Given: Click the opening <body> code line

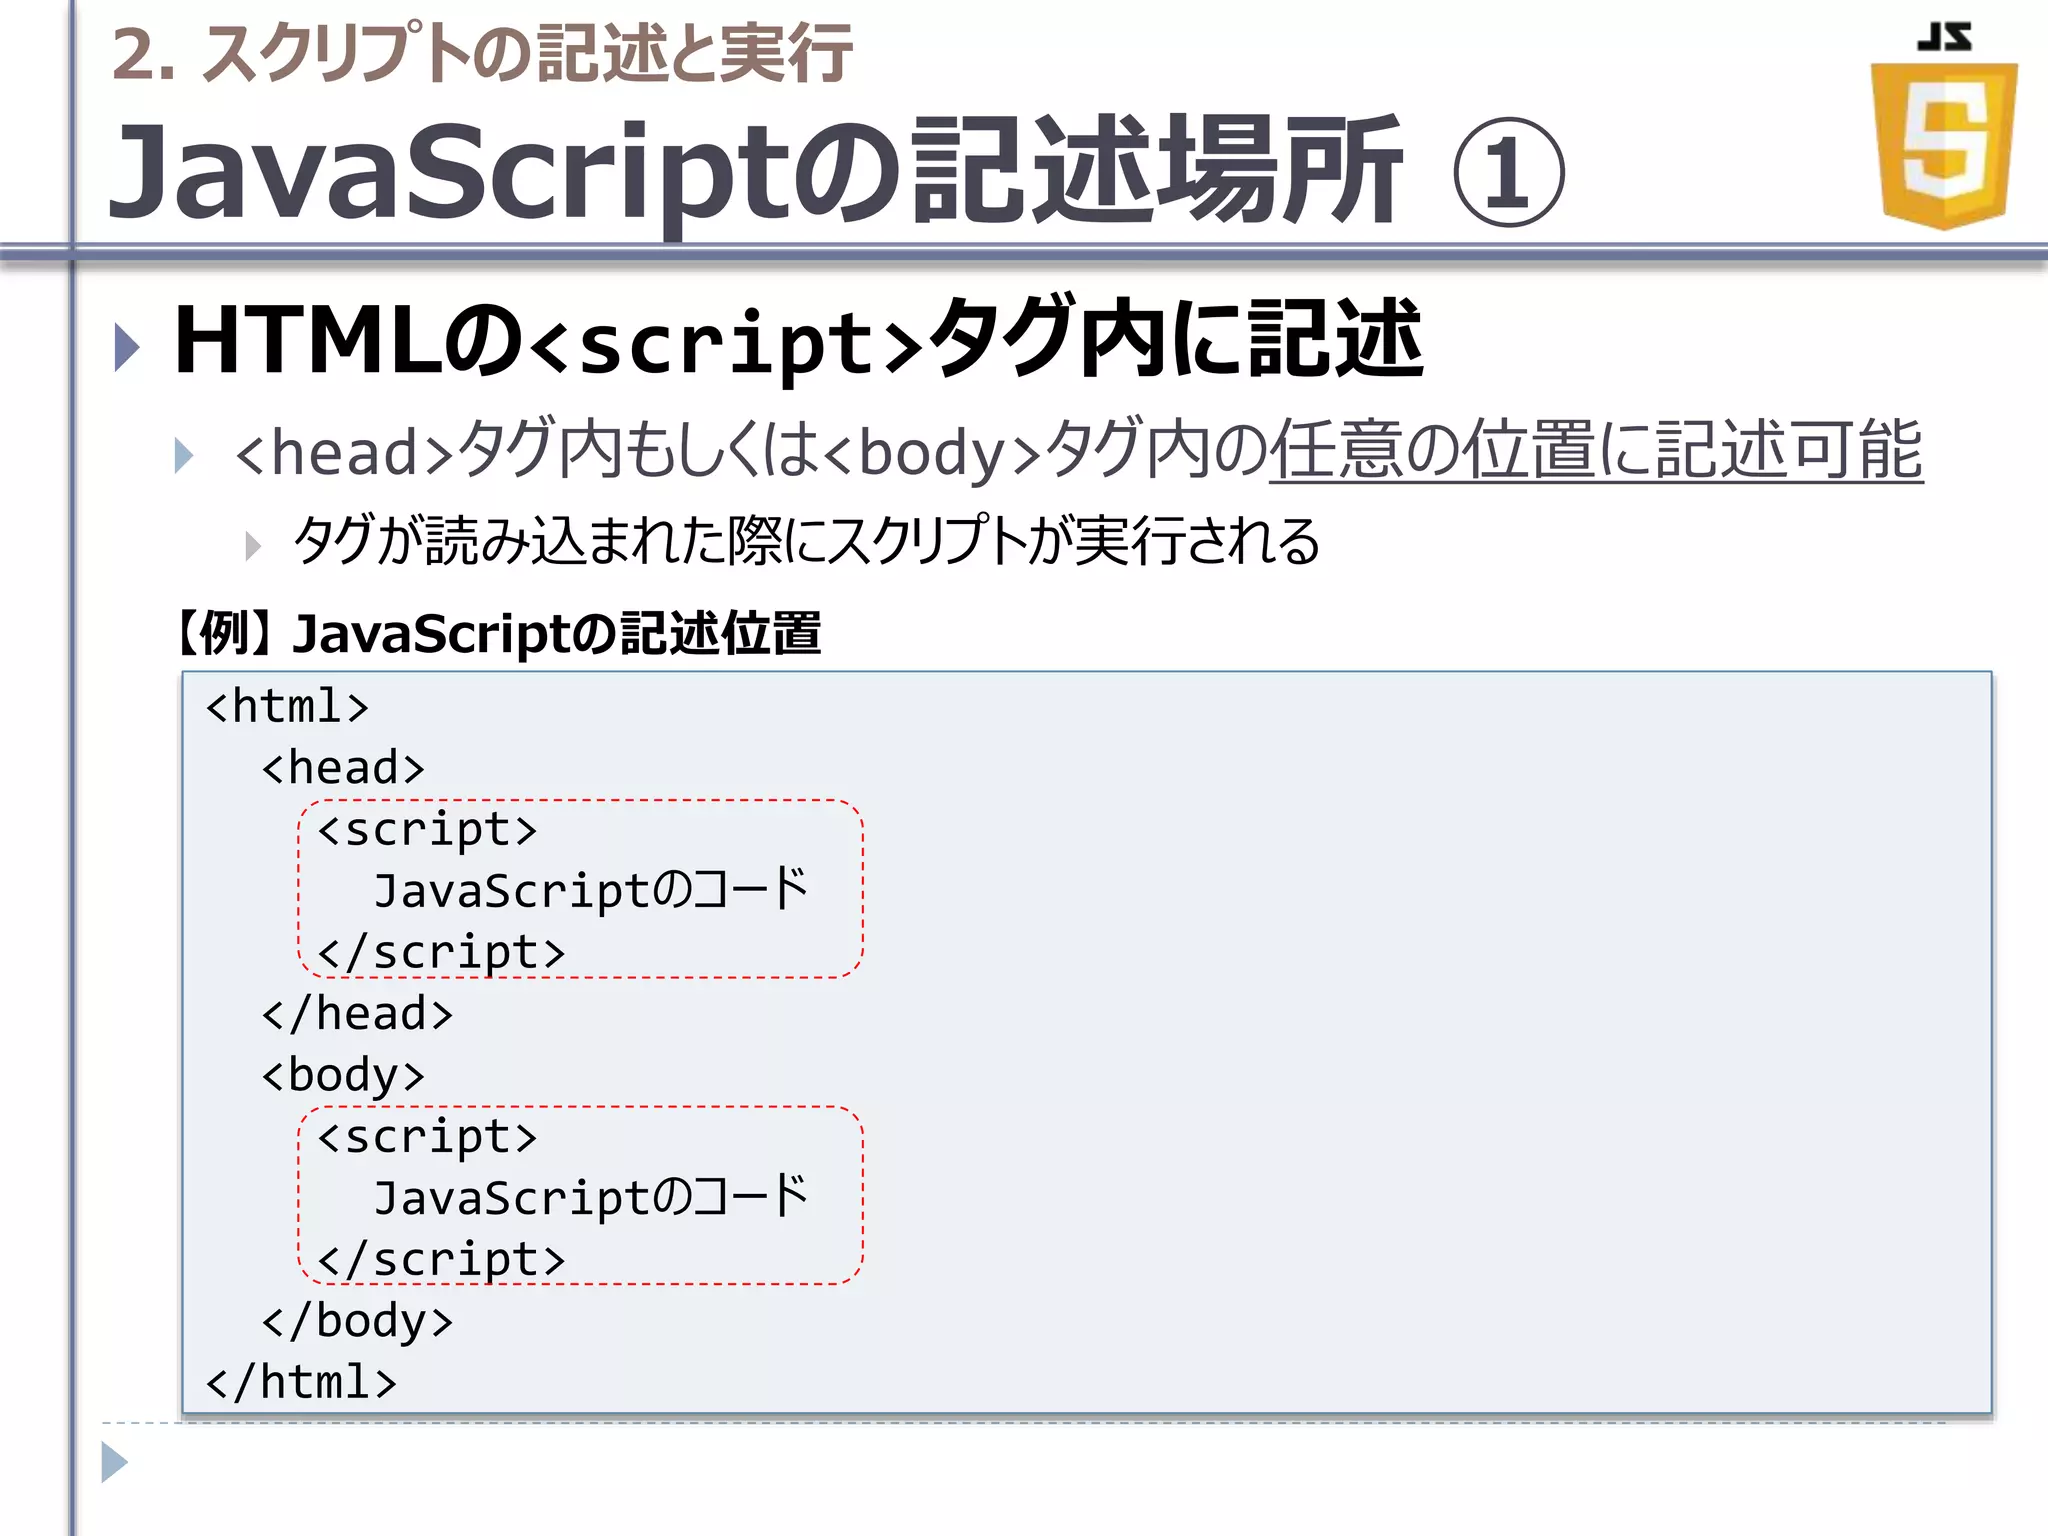Looking at the screenshot, I should tap(343, 1076).
